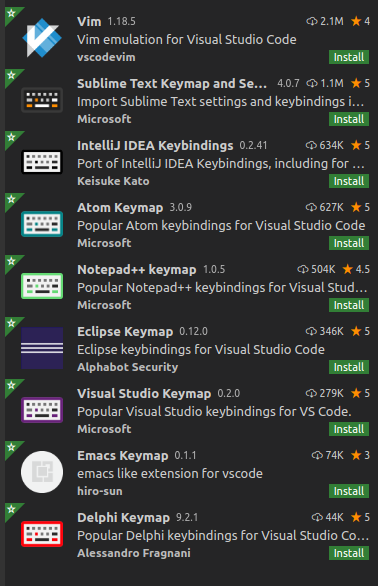The height and width of the screenshot is (586, 378).
Task: Open the Emacs Keymap round placeholder icon
Action: pos(42,472)
